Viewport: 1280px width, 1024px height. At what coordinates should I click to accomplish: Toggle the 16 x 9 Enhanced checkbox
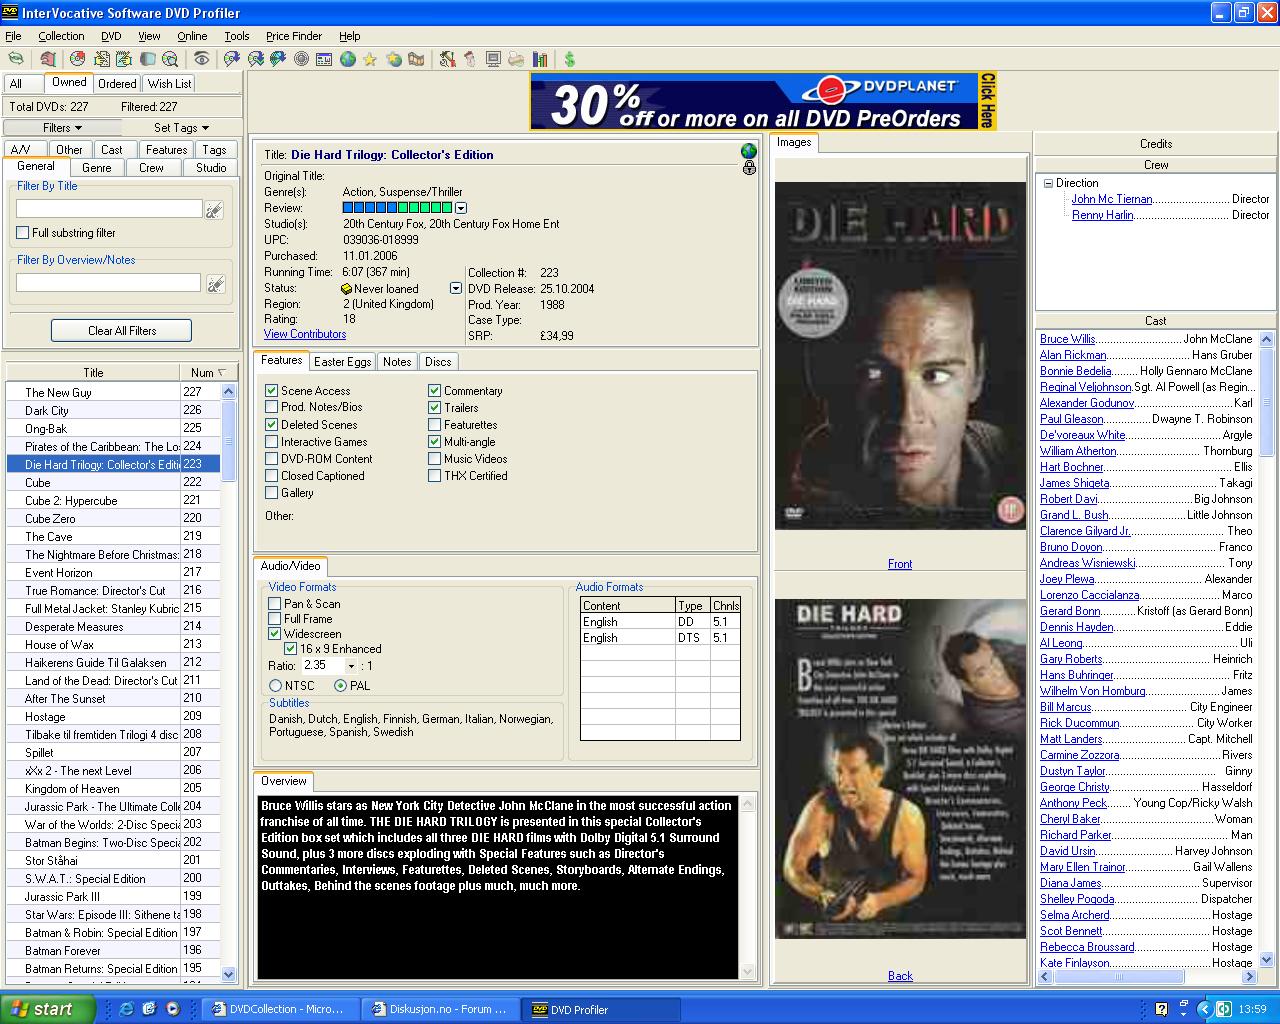(291, 649)
